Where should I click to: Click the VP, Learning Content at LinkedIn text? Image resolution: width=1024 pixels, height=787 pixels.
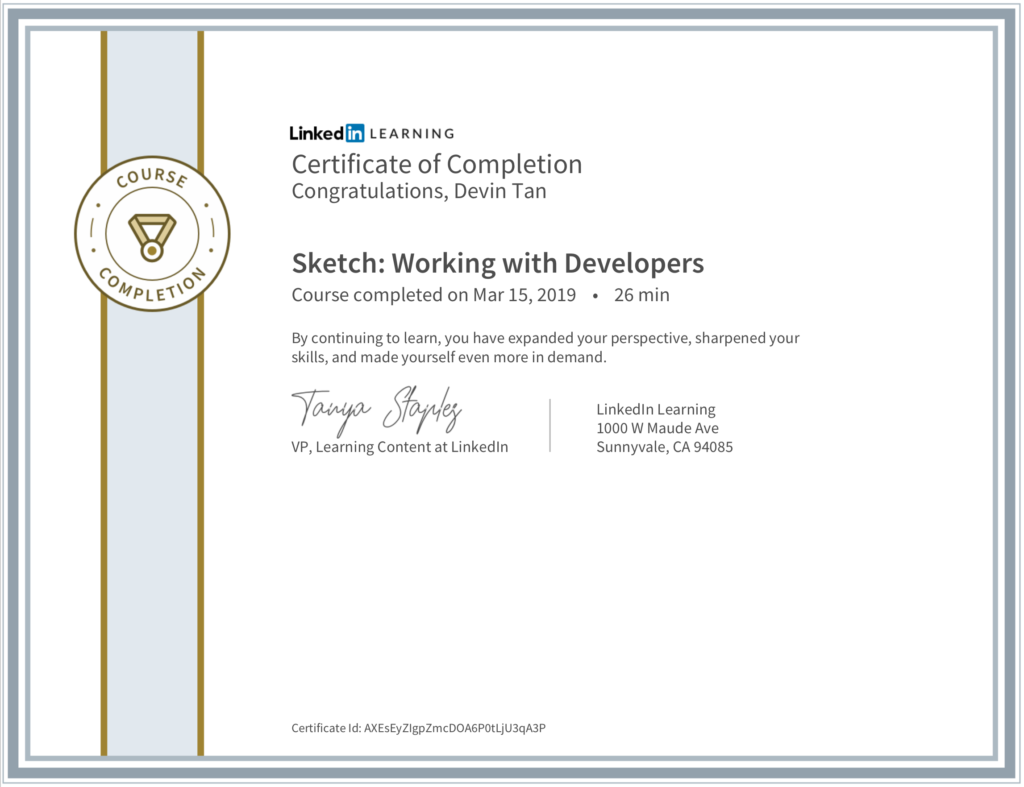coord(399,447)
